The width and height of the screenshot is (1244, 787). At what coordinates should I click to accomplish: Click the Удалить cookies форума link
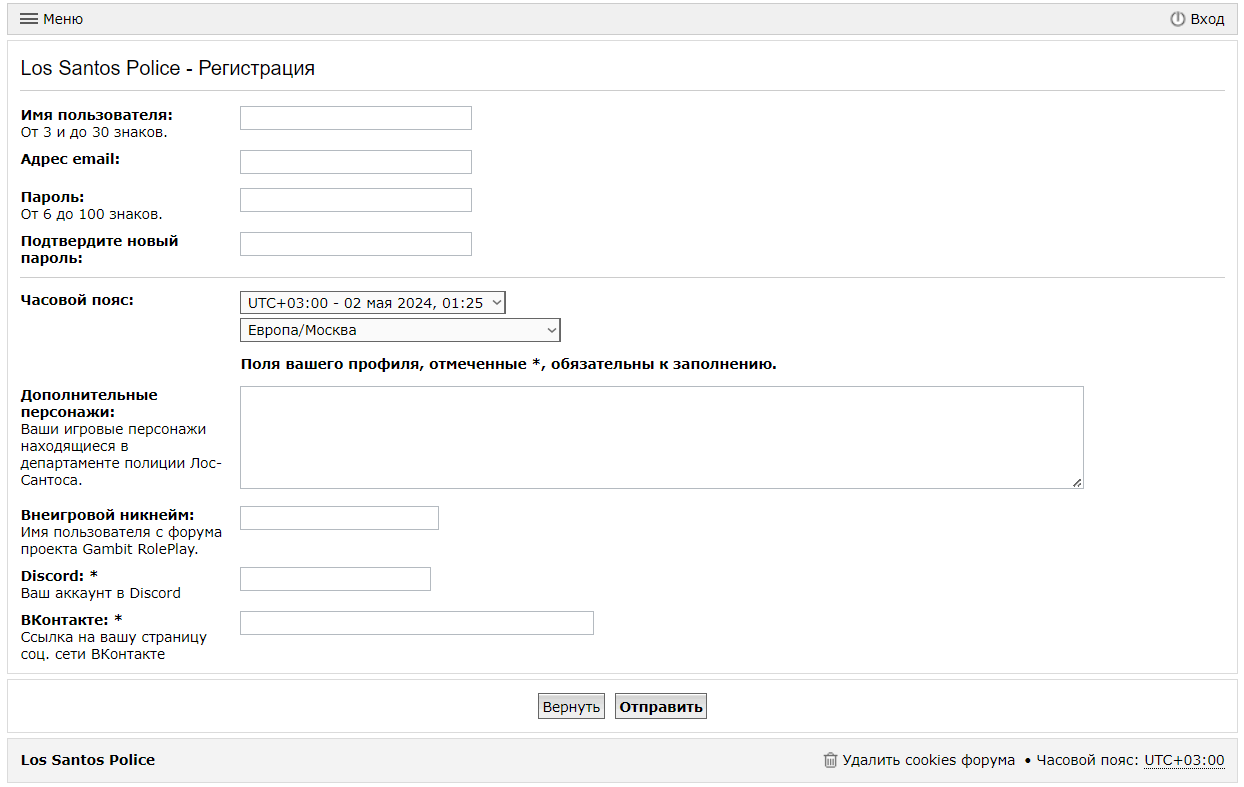(x=928, y=760)
